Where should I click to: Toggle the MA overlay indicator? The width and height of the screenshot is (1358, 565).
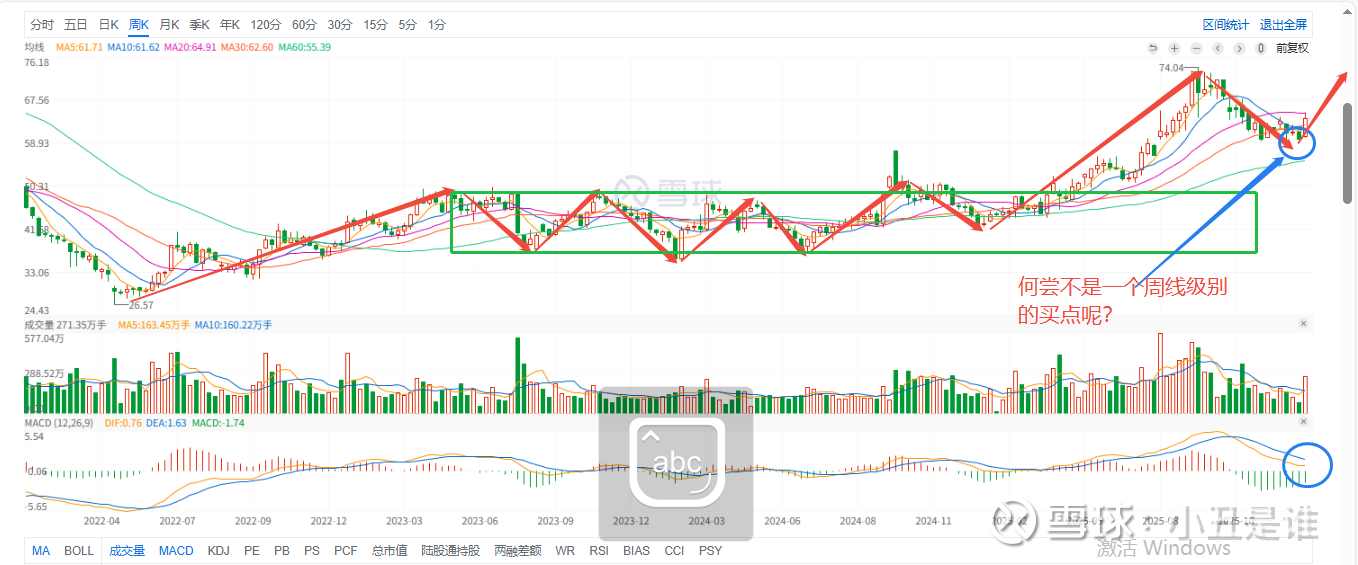click(x=41, y=550)
